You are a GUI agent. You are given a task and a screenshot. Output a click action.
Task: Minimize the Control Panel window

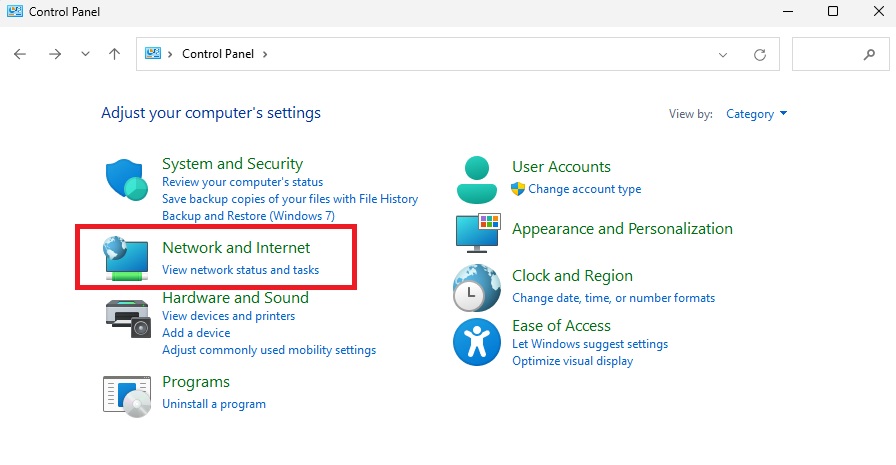(788, 11)
